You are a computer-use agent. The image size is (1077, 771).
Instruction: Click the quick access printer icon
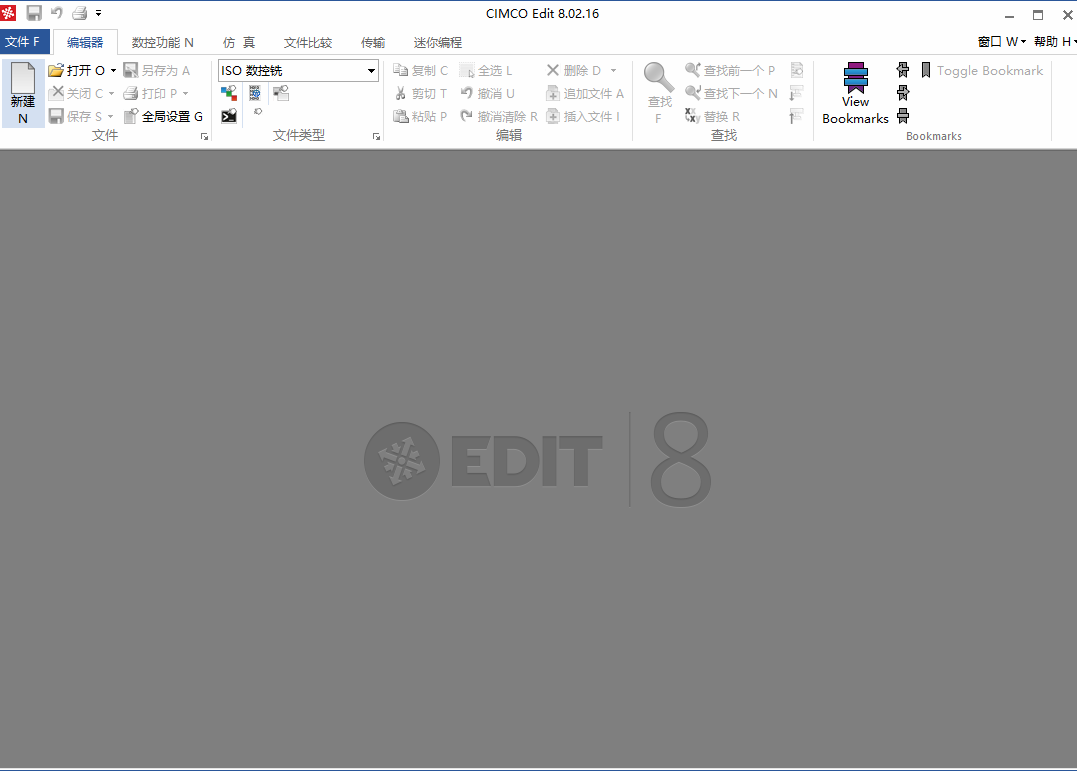(80, 12)
